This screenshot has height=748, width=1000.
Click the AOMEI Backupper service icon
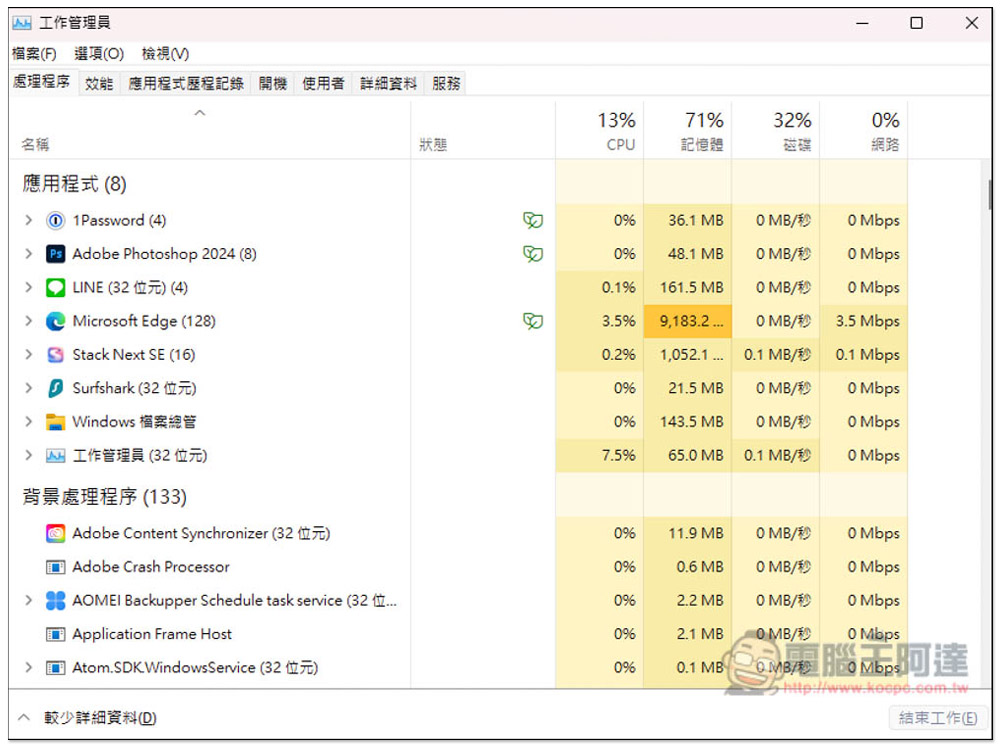(55, 600)
